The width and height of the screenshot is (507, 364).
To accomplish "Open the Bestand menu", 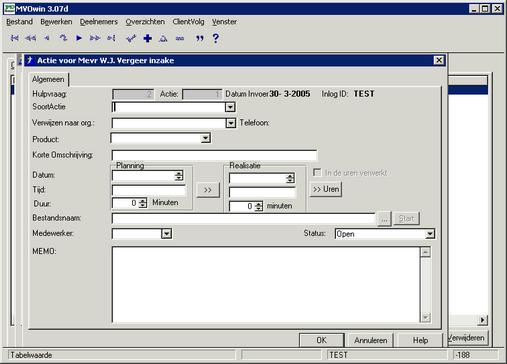I will click(x=20, y=22).
